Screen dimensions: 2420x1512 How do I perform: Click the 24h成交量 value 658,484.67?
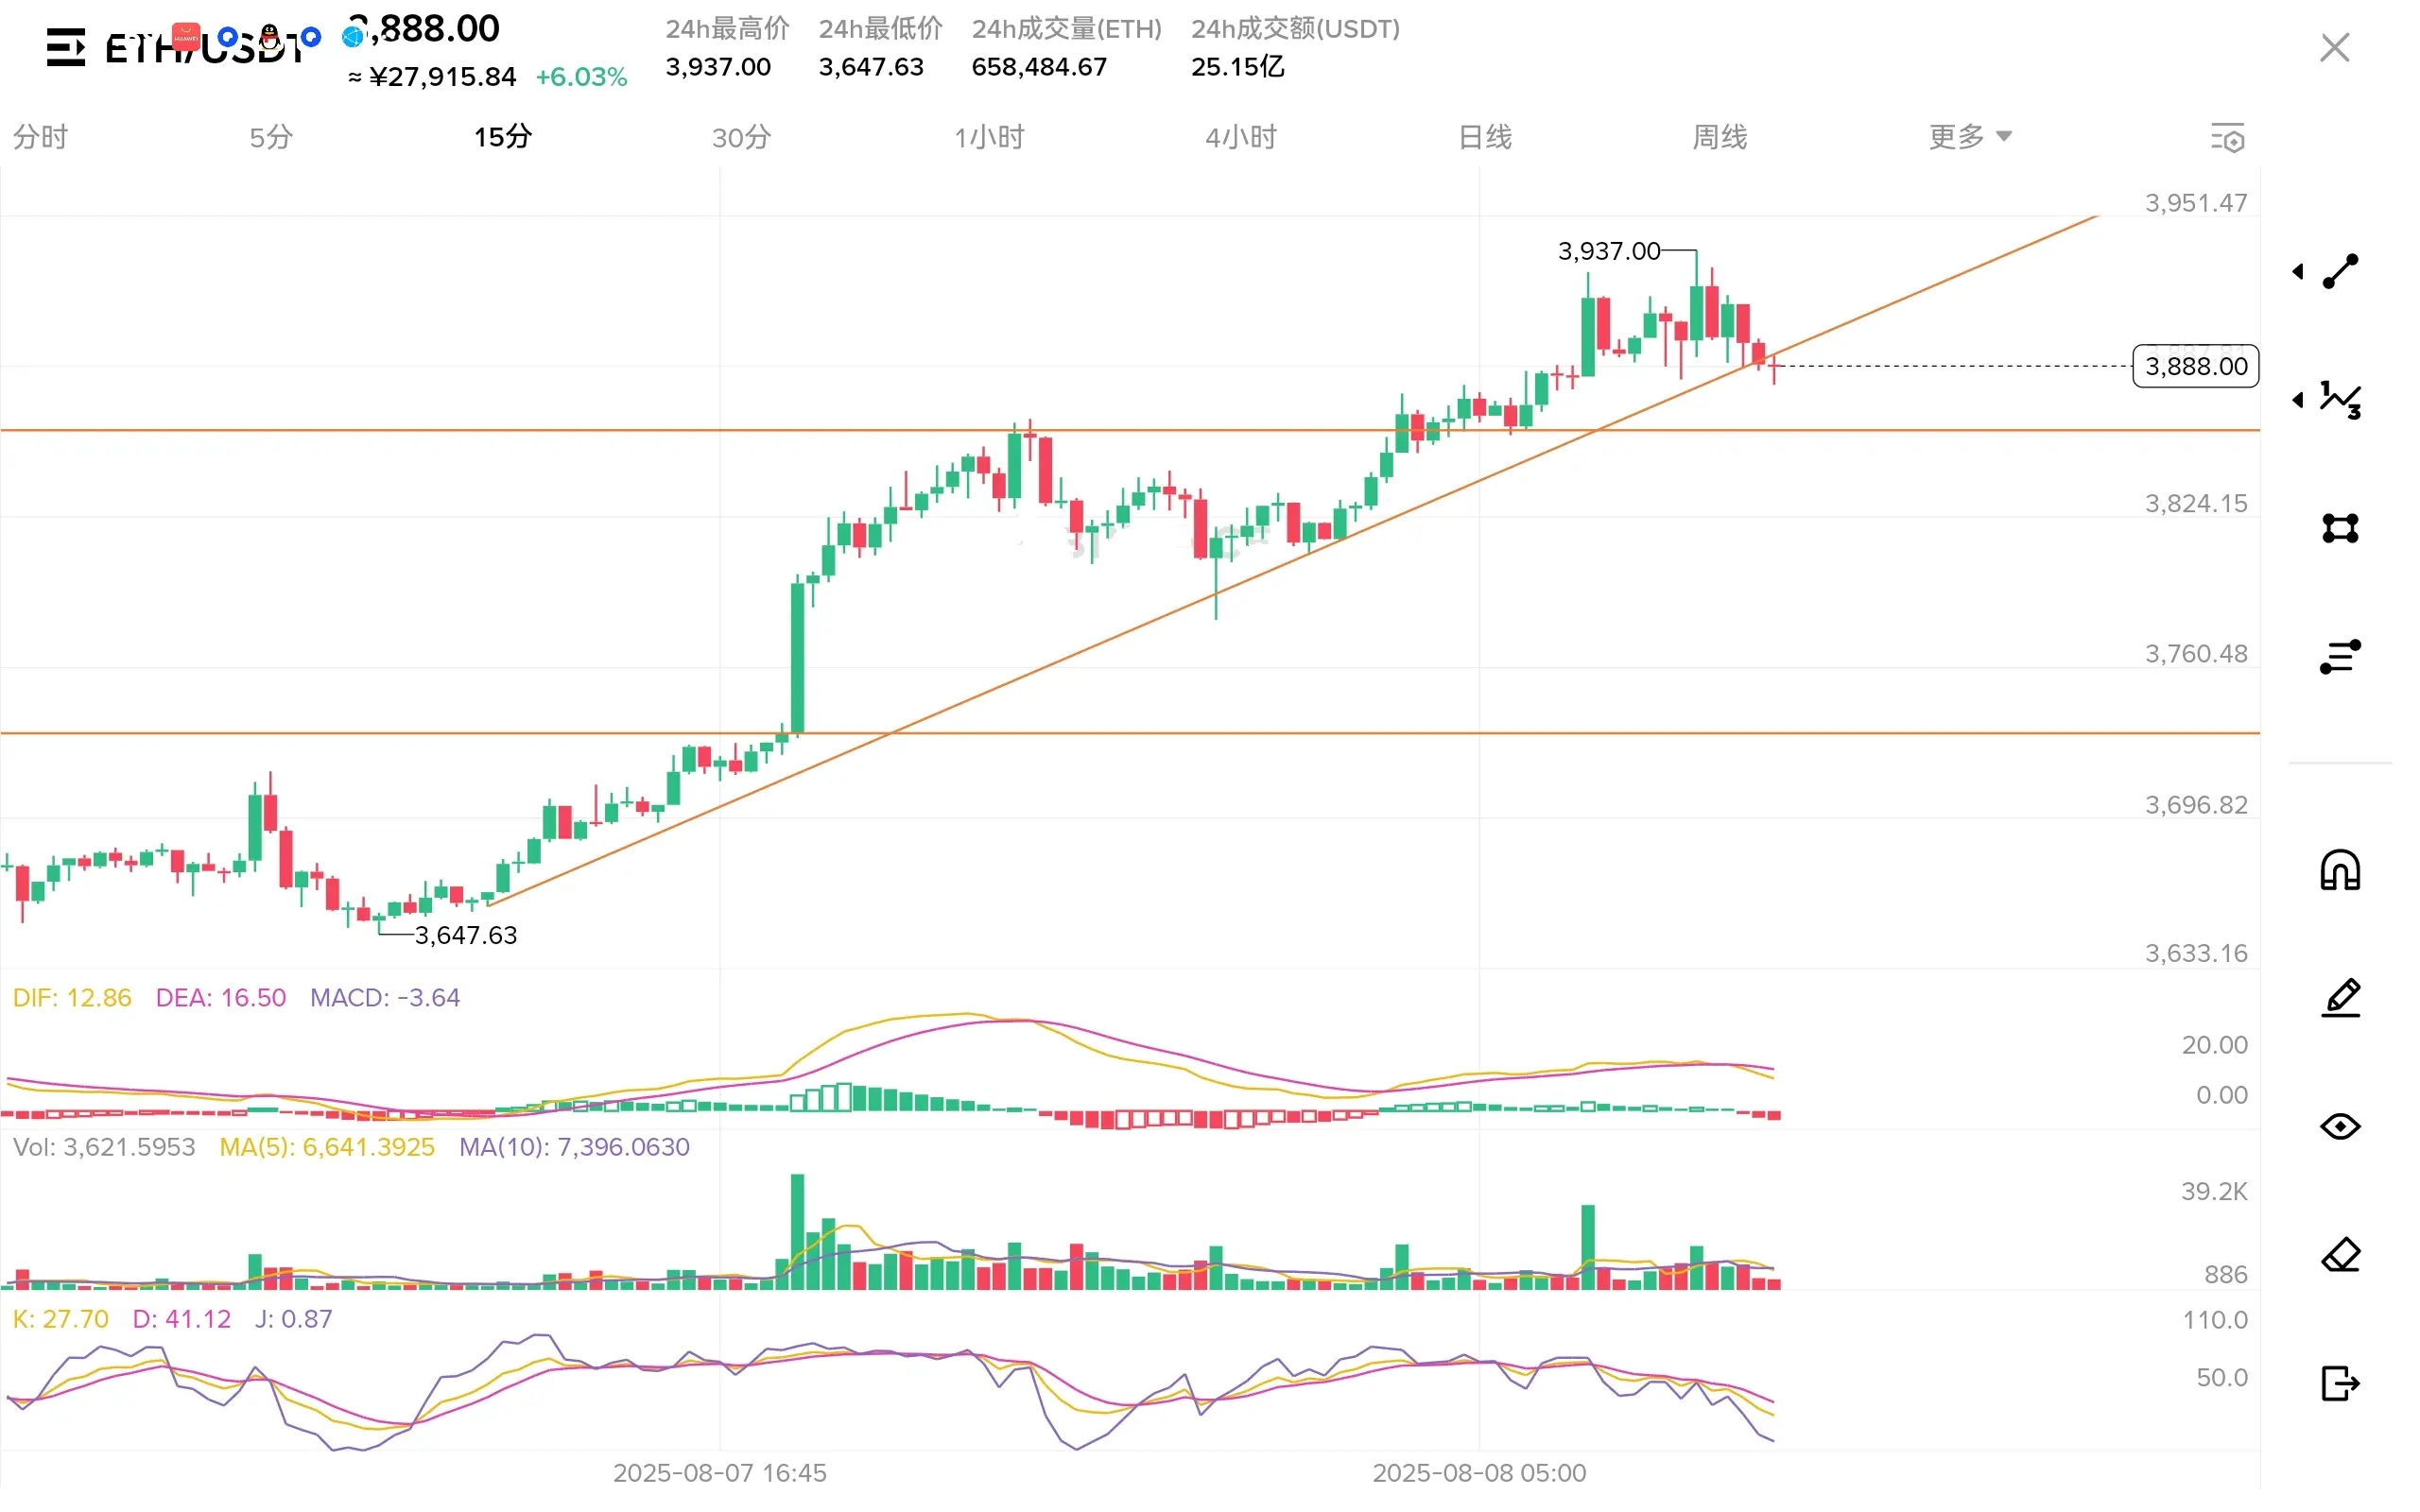point(1039,67)
